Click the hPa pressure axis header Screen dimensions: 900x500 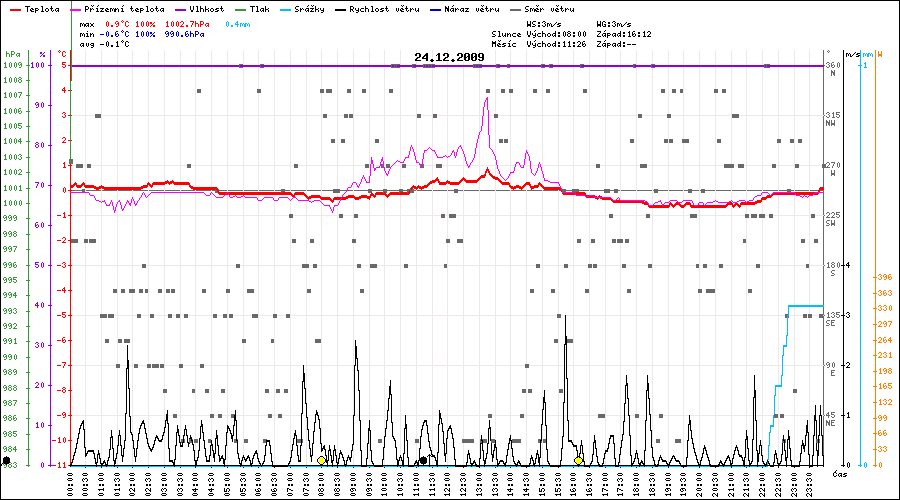[12, 54]
